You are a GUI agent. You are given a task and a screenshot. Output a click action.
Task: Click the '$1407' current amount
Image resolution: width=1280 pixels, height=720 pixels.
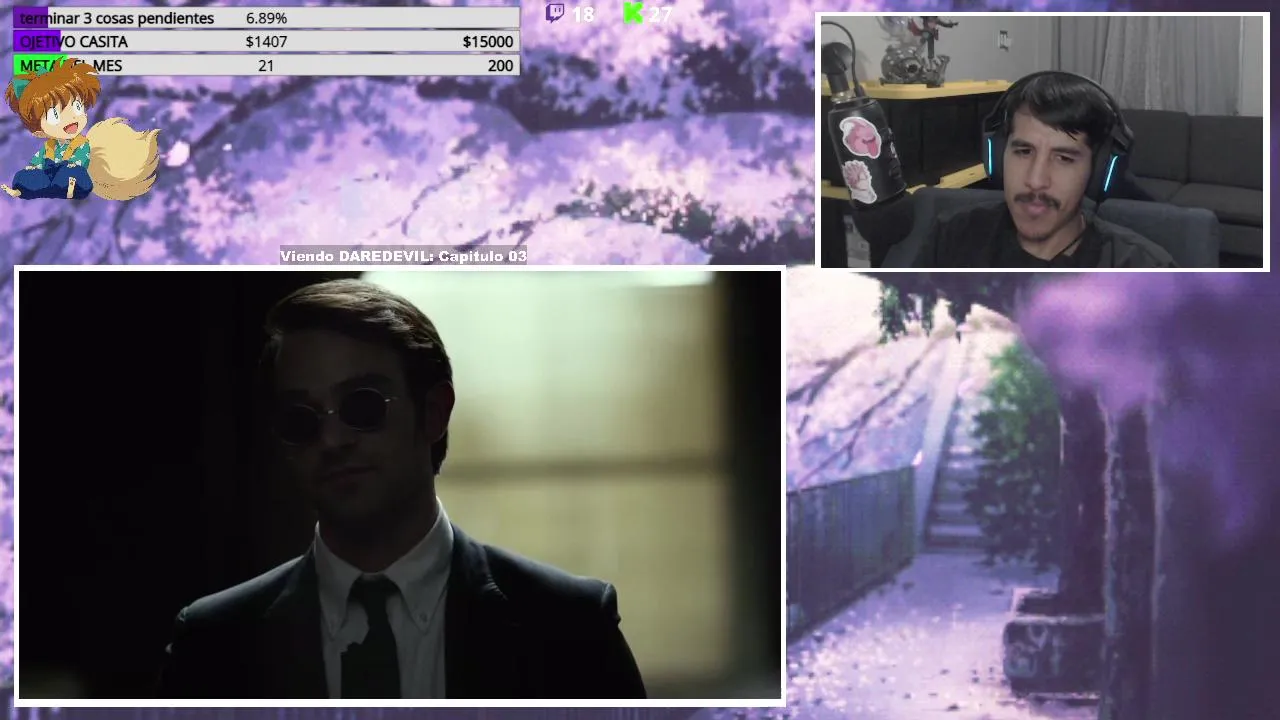(266, 41)
